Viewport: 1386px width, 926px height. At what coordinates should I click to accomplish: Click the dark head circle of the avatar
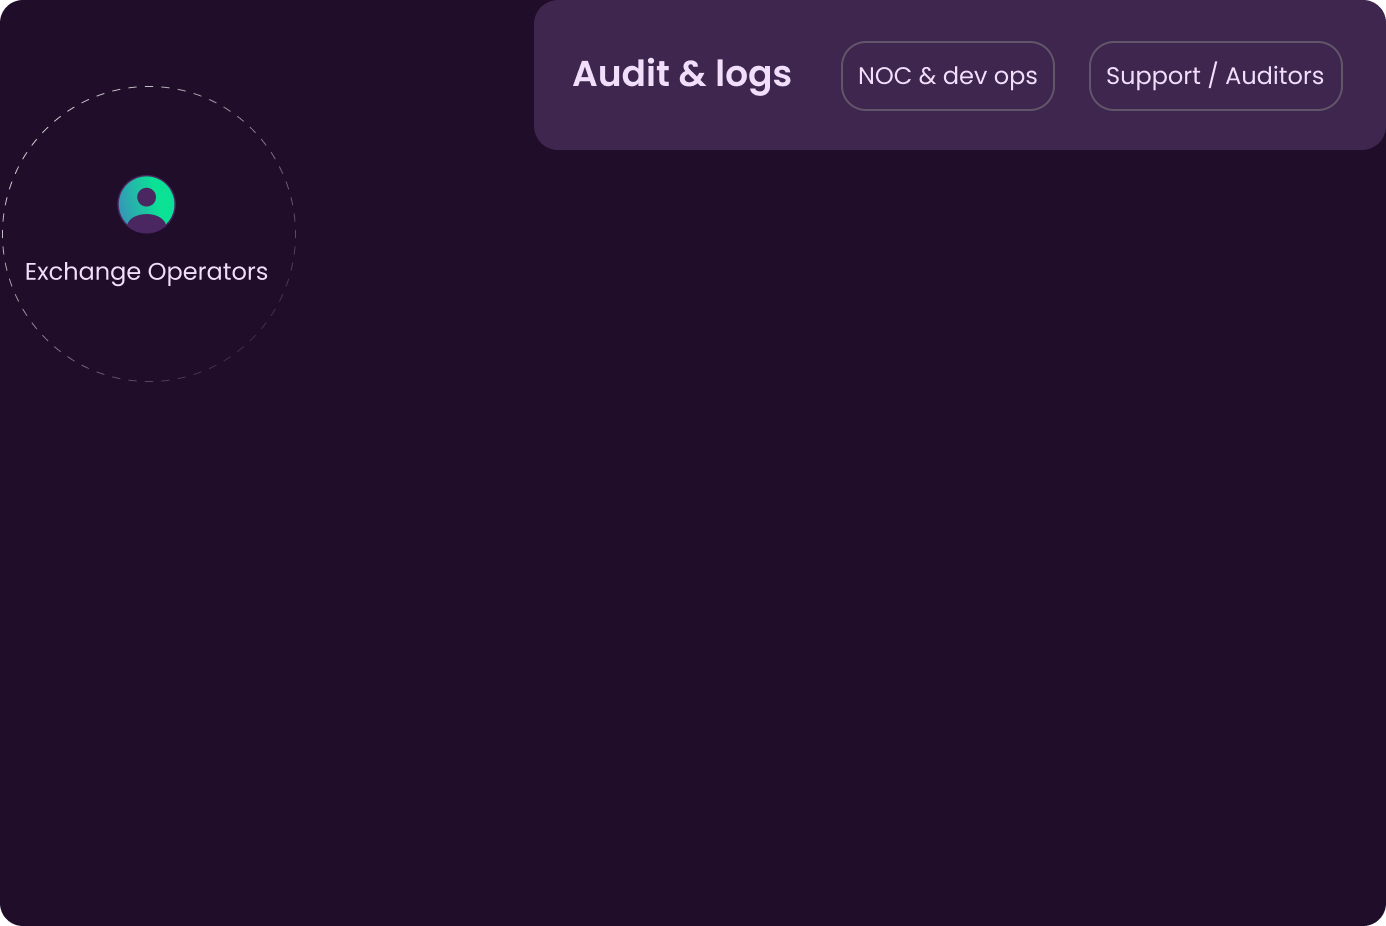147,197
